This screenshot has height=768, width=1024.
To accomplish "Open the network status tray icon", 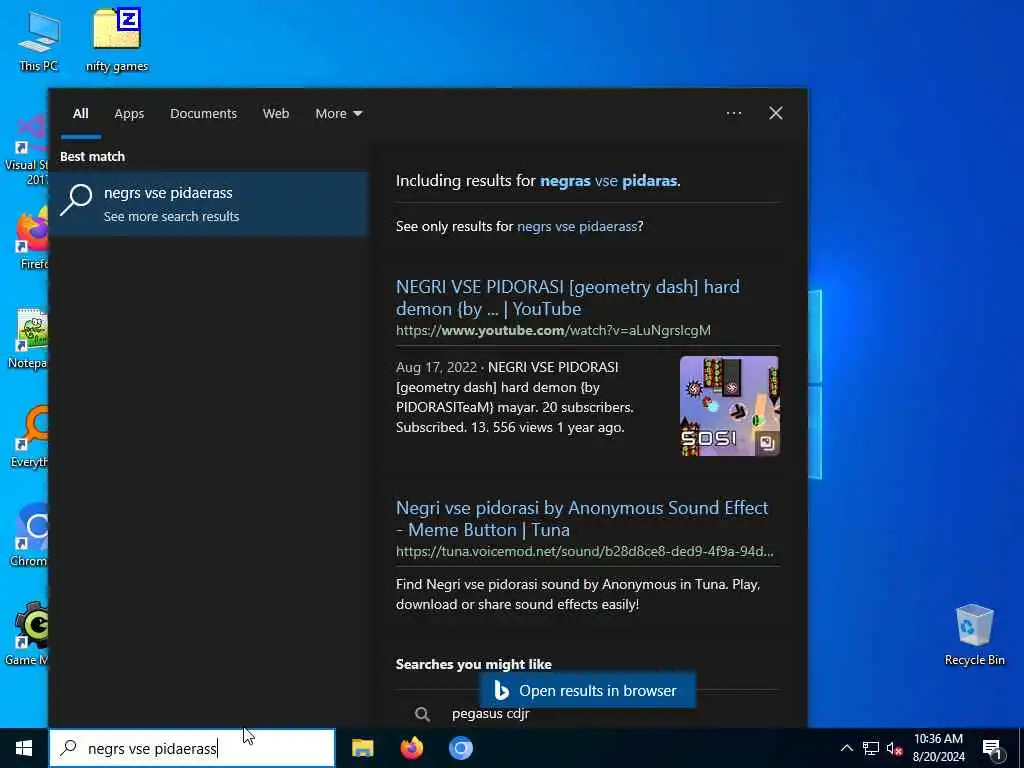I will (x=871, y=748).
